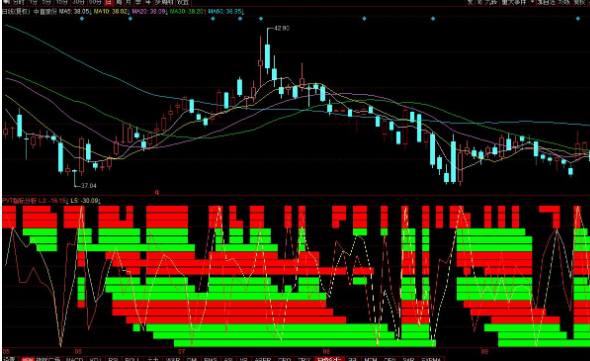Open the W&R indicator tab
Viewport: 590px width, 361px height.
point(173,359)
